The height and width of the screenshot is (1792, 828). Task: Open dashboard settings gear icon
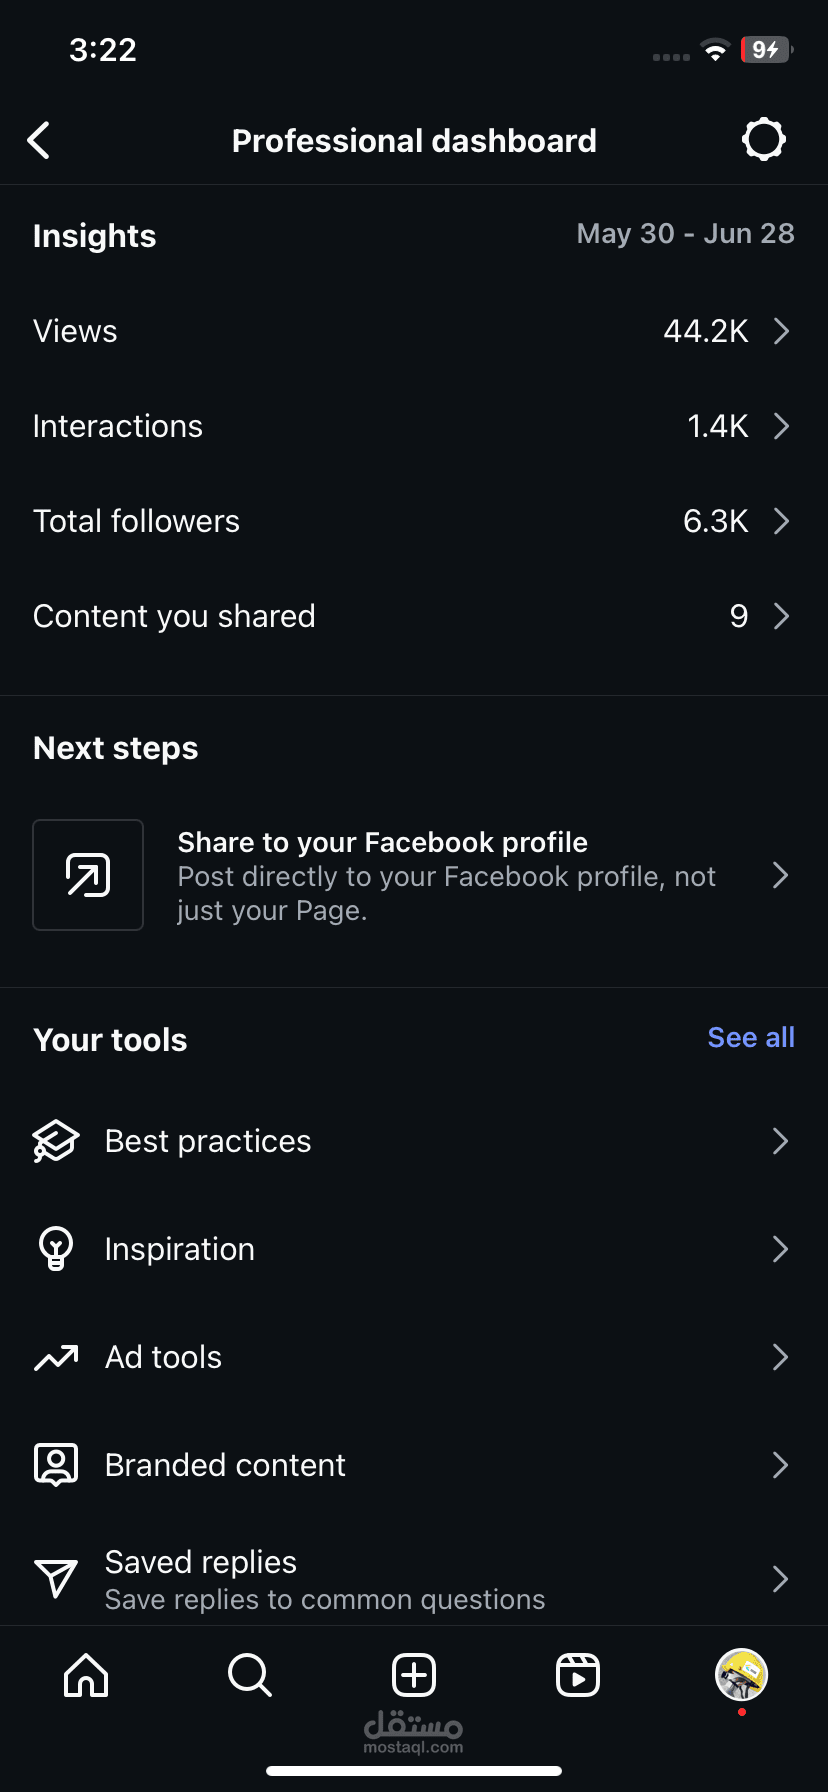tap(764, 140)
